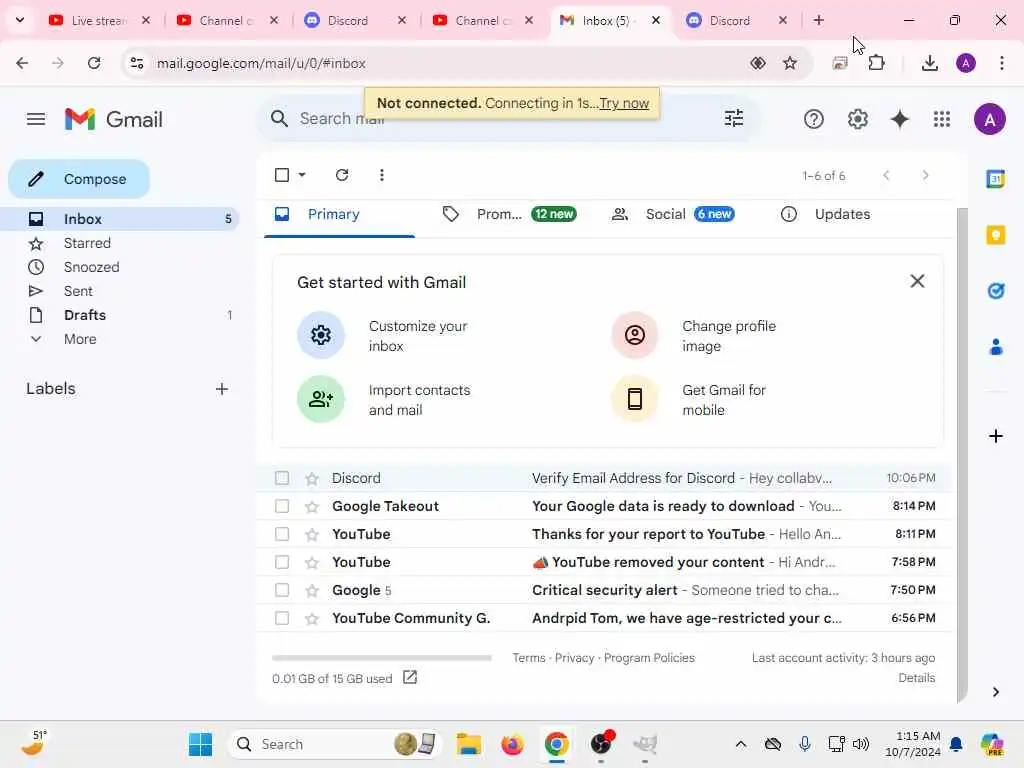The image size is (1024, 768).
Task: Click the Try now reconnect link
Action: 624,103
